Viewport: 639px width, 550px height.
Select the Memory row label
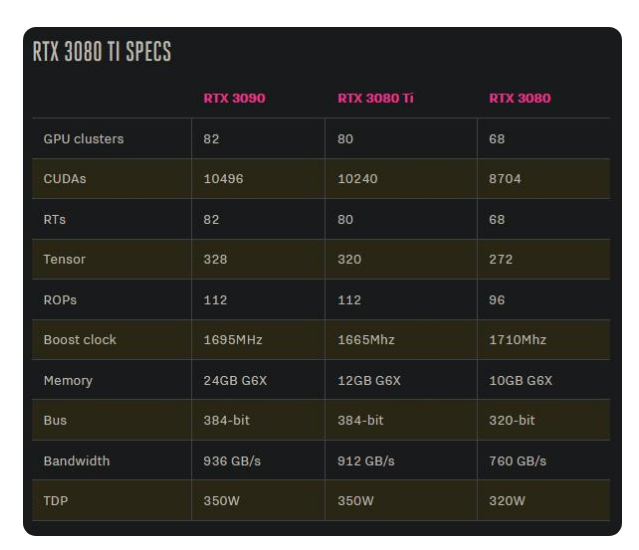pos(67,380)
